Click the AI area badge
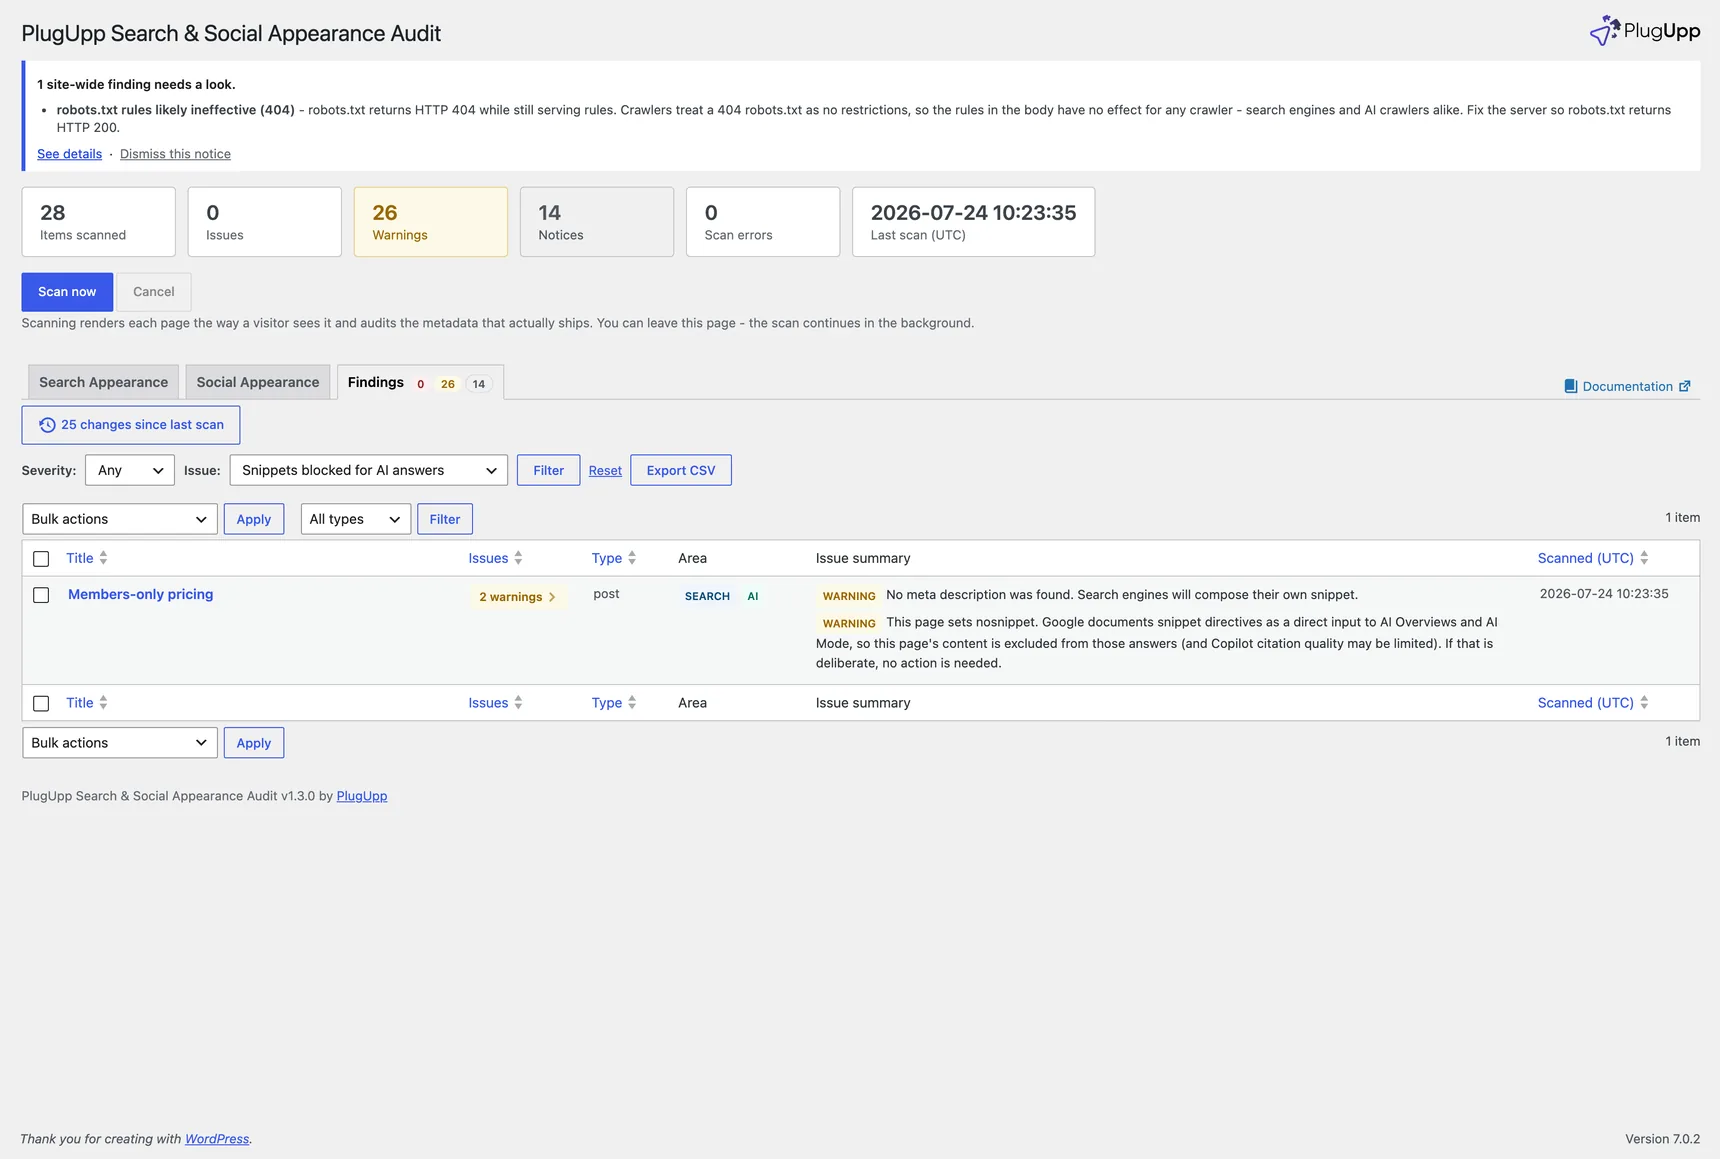 [x=753, y=596]
